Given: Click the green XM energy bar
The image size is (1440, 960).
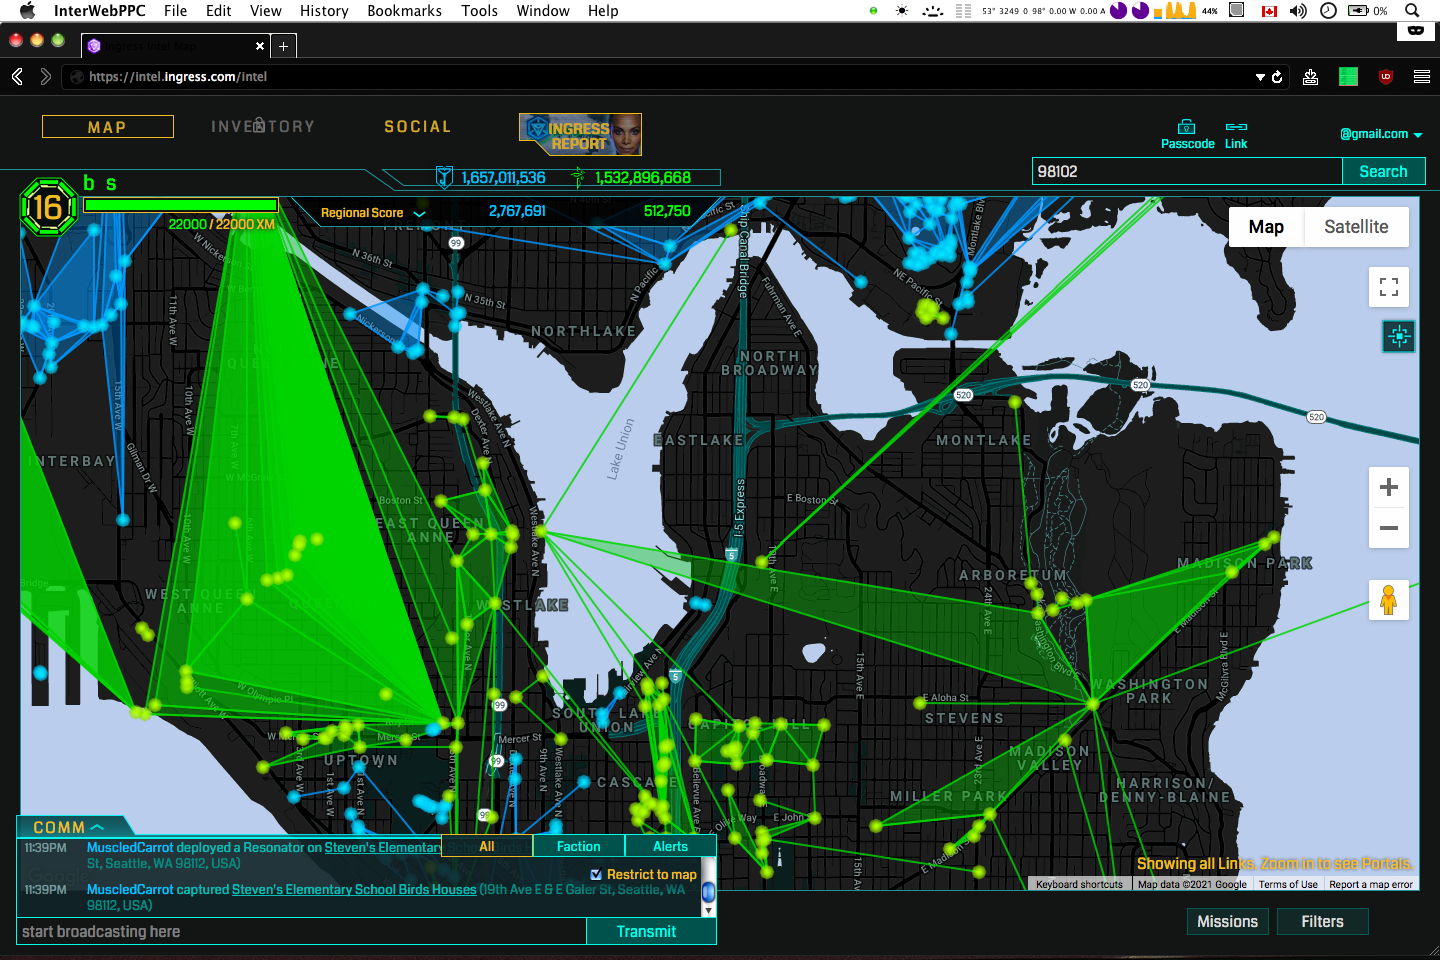Looking at the screenshot, I should coord(181,205).
